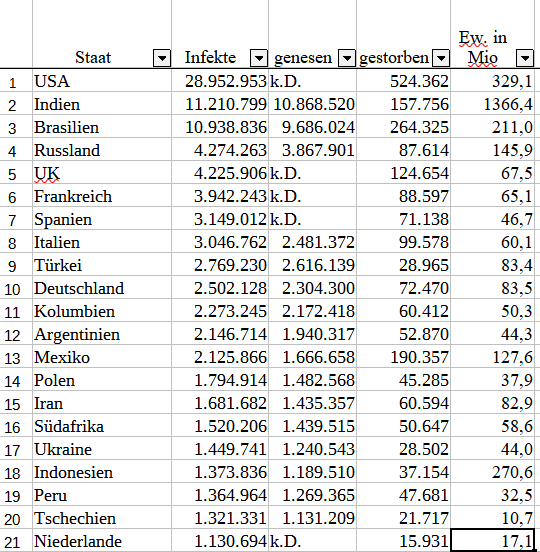Select the Indien genesen value 10.868.520

(x=313, y=104)
